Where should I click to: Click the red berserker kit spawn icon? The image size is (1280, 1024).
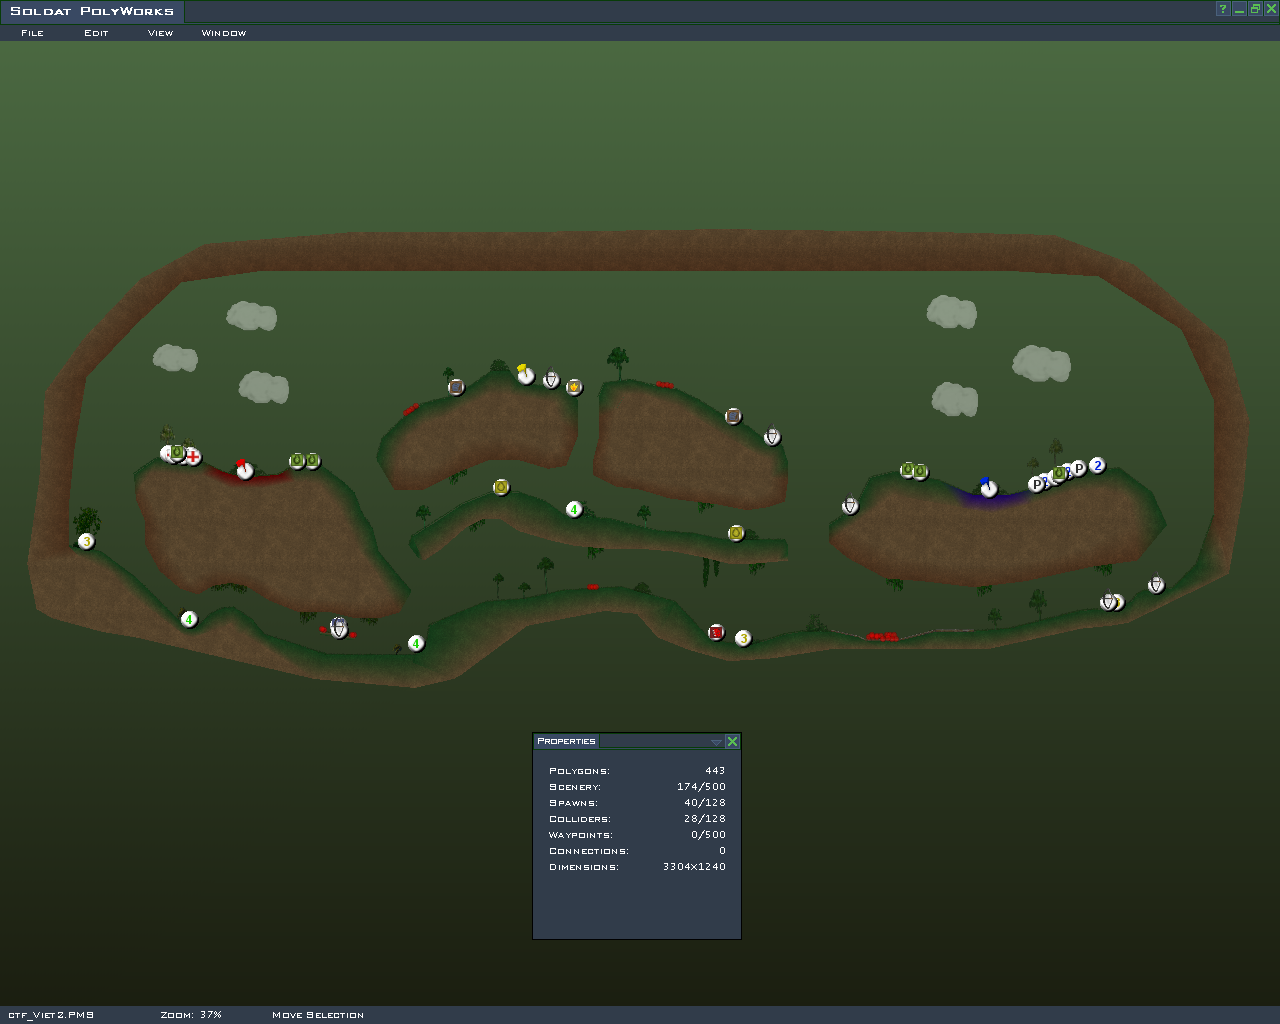click(x=716, y=632)
